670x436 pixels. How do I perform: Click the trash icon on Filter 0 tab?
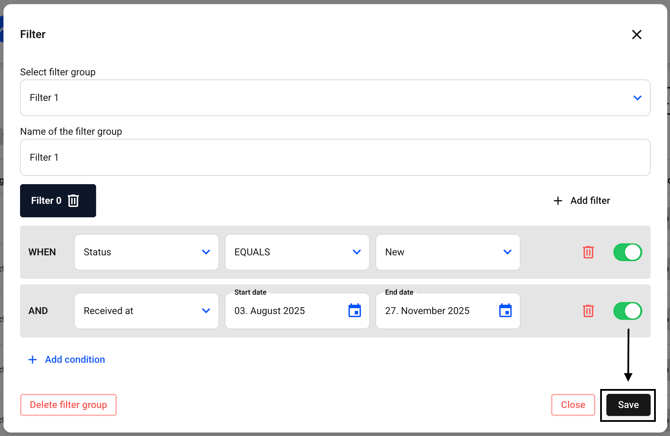(x=73, y=201)
